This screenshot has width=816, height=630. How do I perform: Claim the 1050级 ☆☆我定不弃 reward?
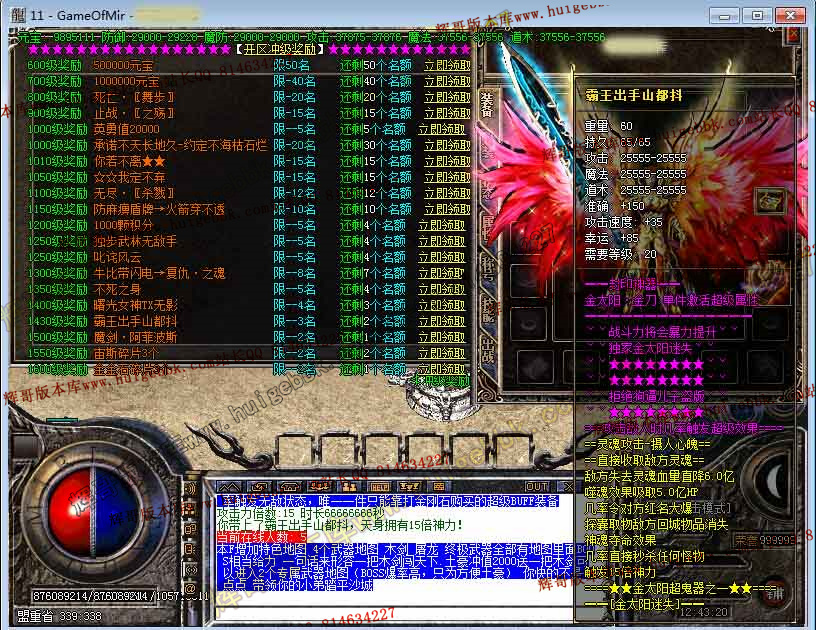coord(447,177)
